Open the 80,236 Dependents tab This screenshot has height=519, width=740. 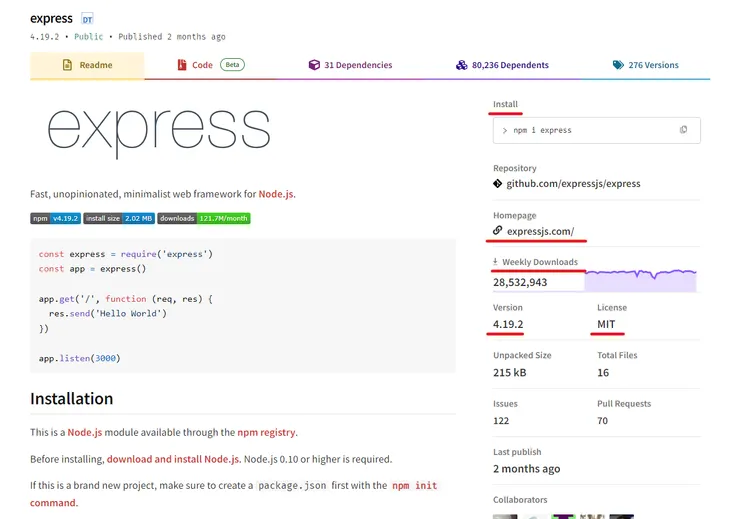pos(502,65)
